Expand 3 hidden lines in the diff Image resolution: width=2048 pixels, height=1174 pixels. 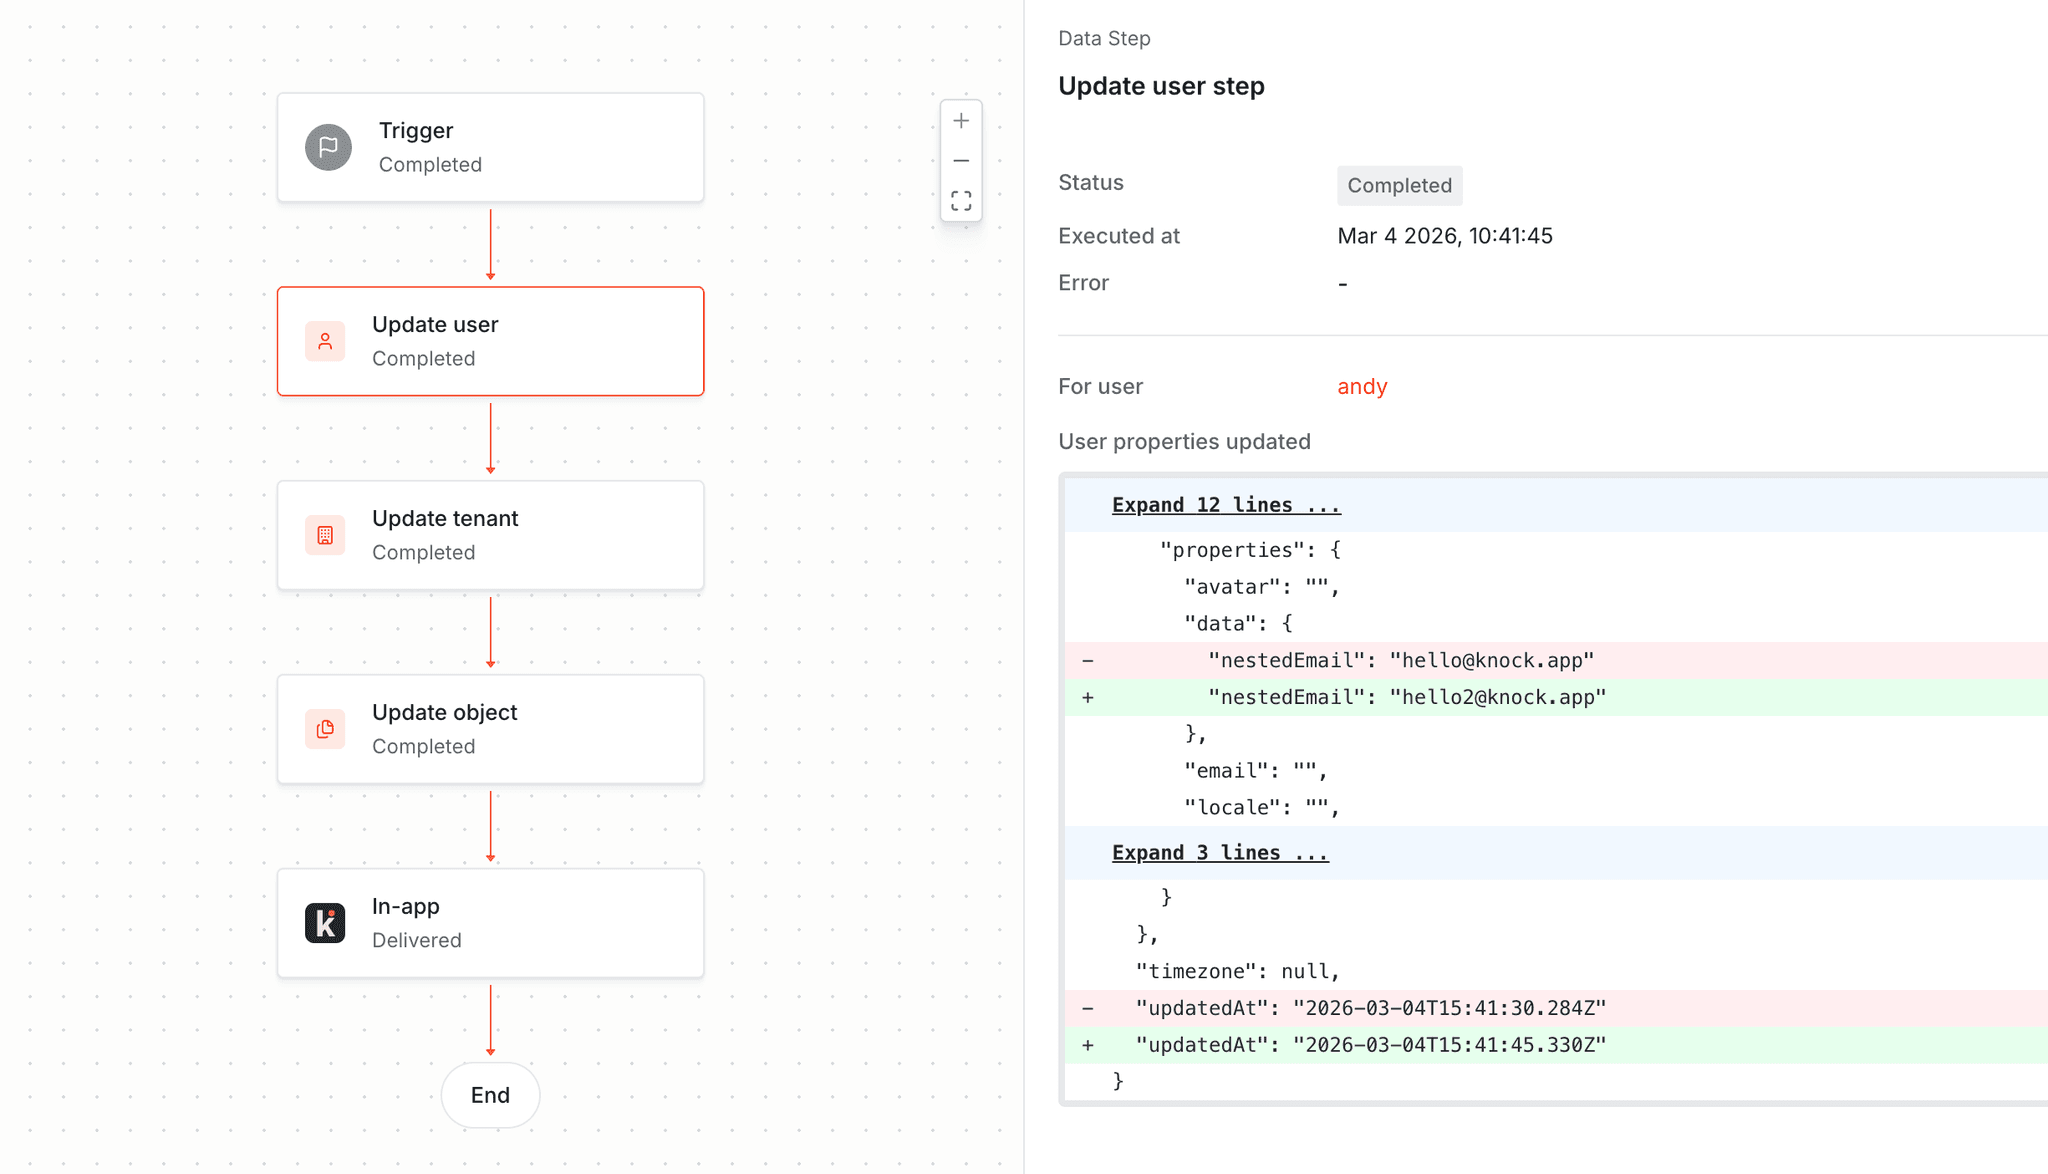(x=1219, y=852)
